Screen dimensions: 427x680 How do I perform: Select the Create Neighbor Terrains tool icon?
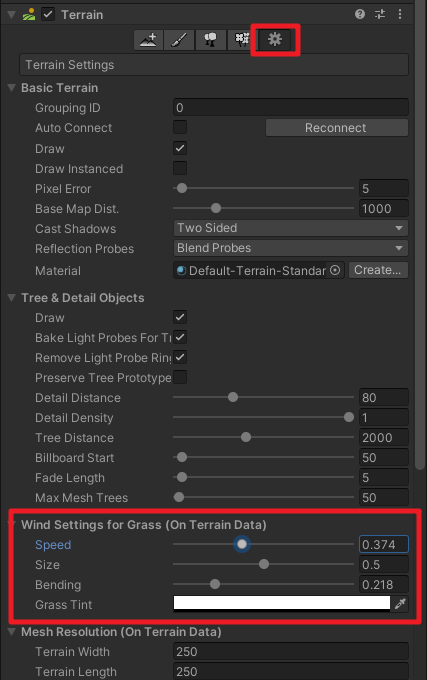(x=148, y=40)
